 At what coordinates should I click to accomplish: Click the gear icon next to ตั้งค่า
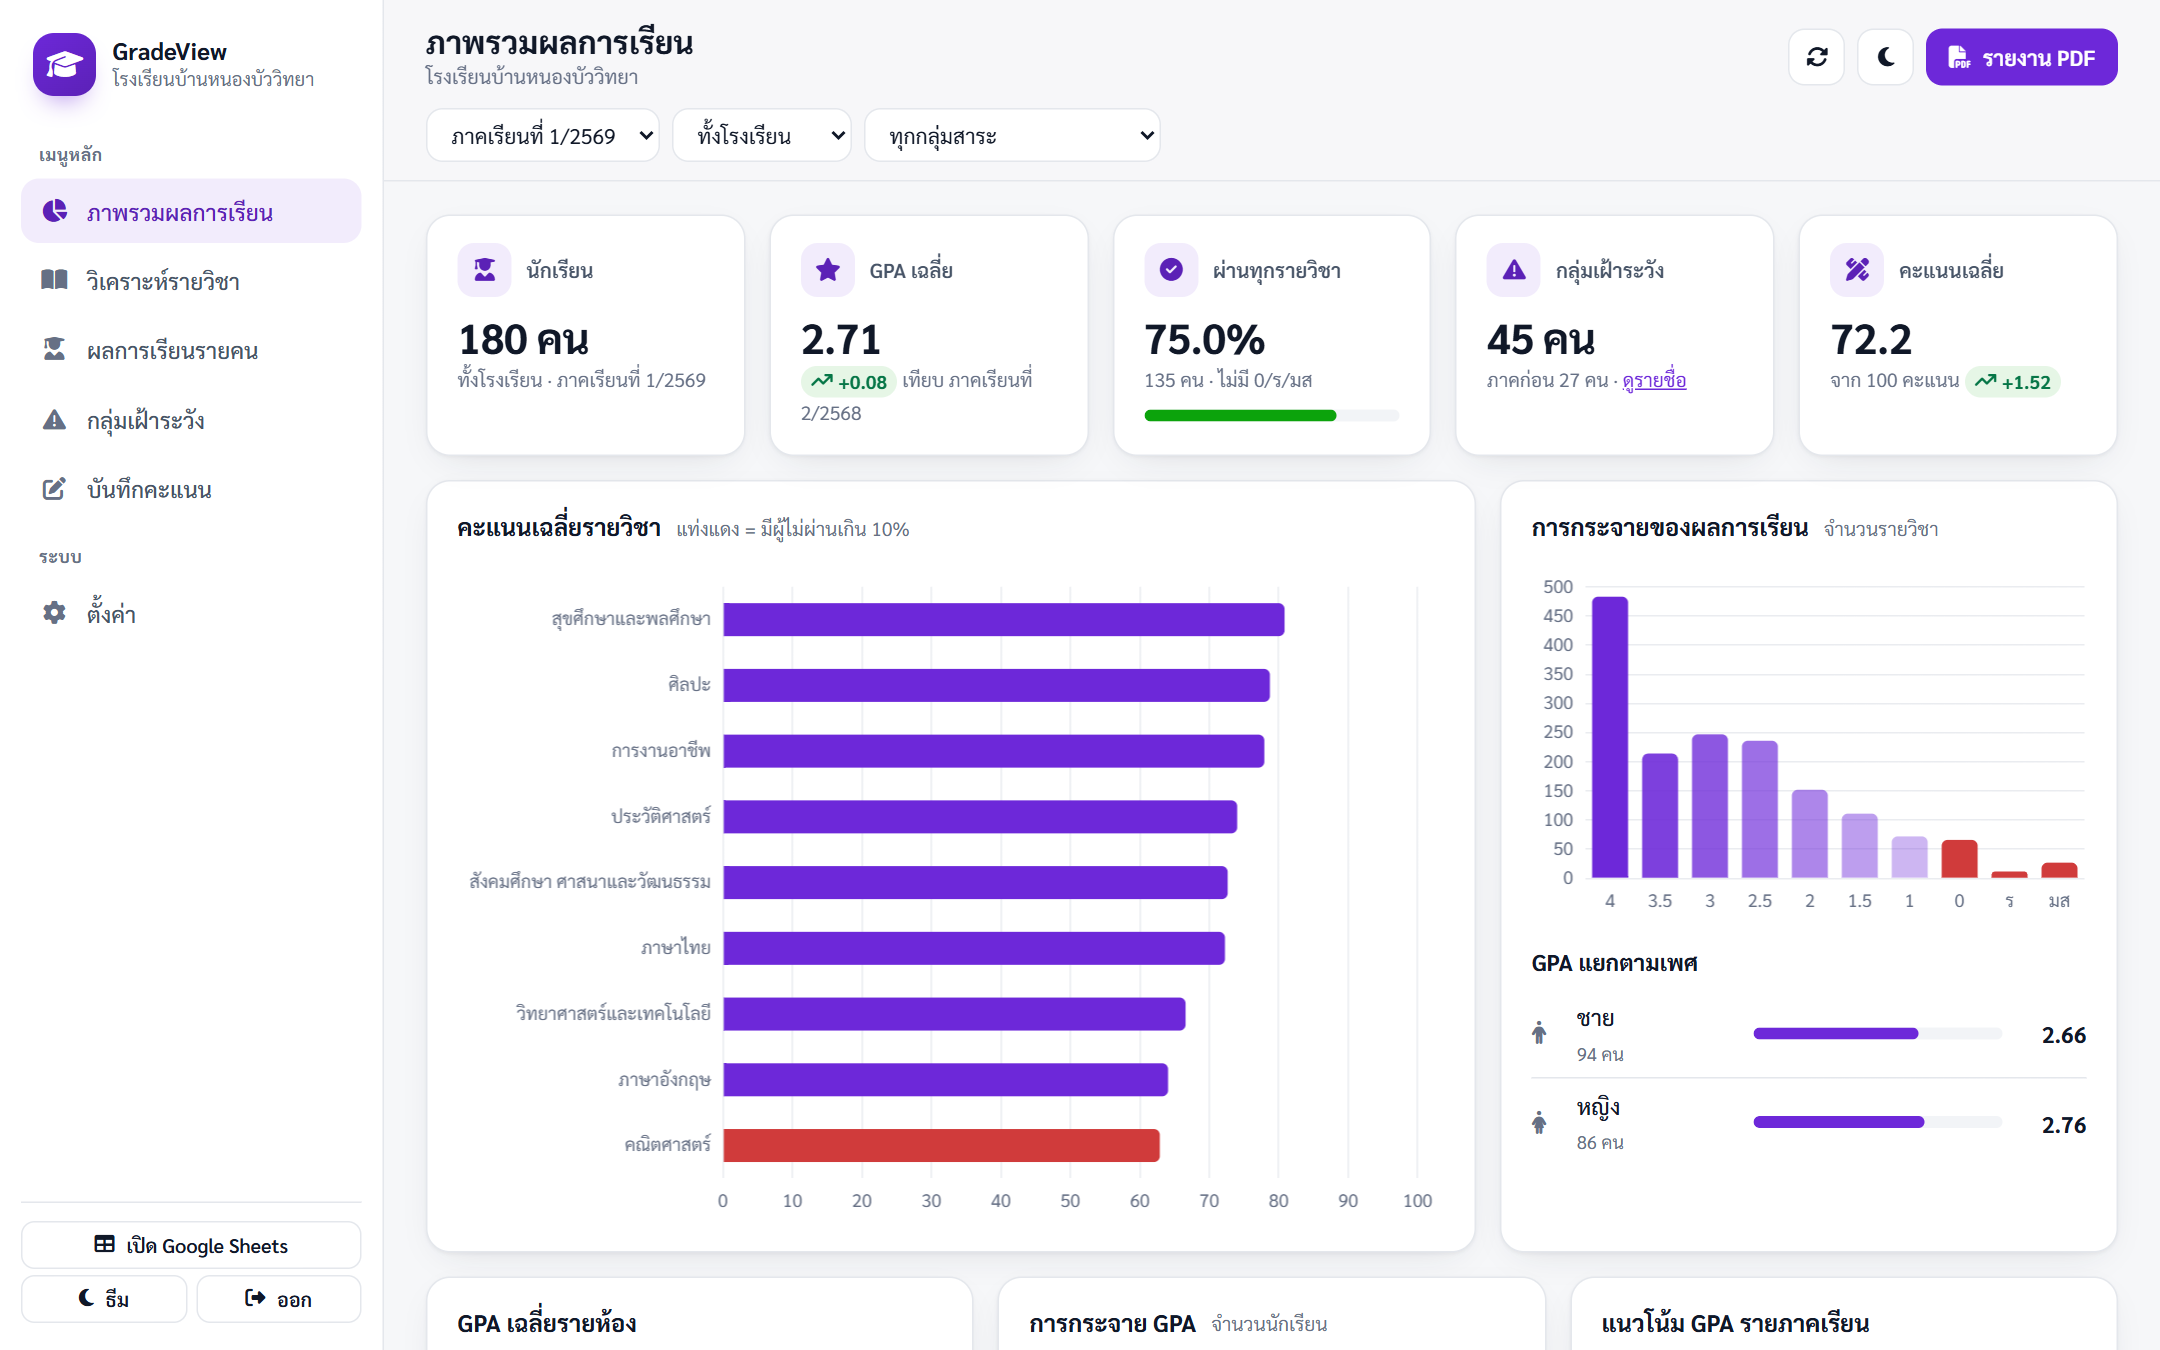[54, 612]
